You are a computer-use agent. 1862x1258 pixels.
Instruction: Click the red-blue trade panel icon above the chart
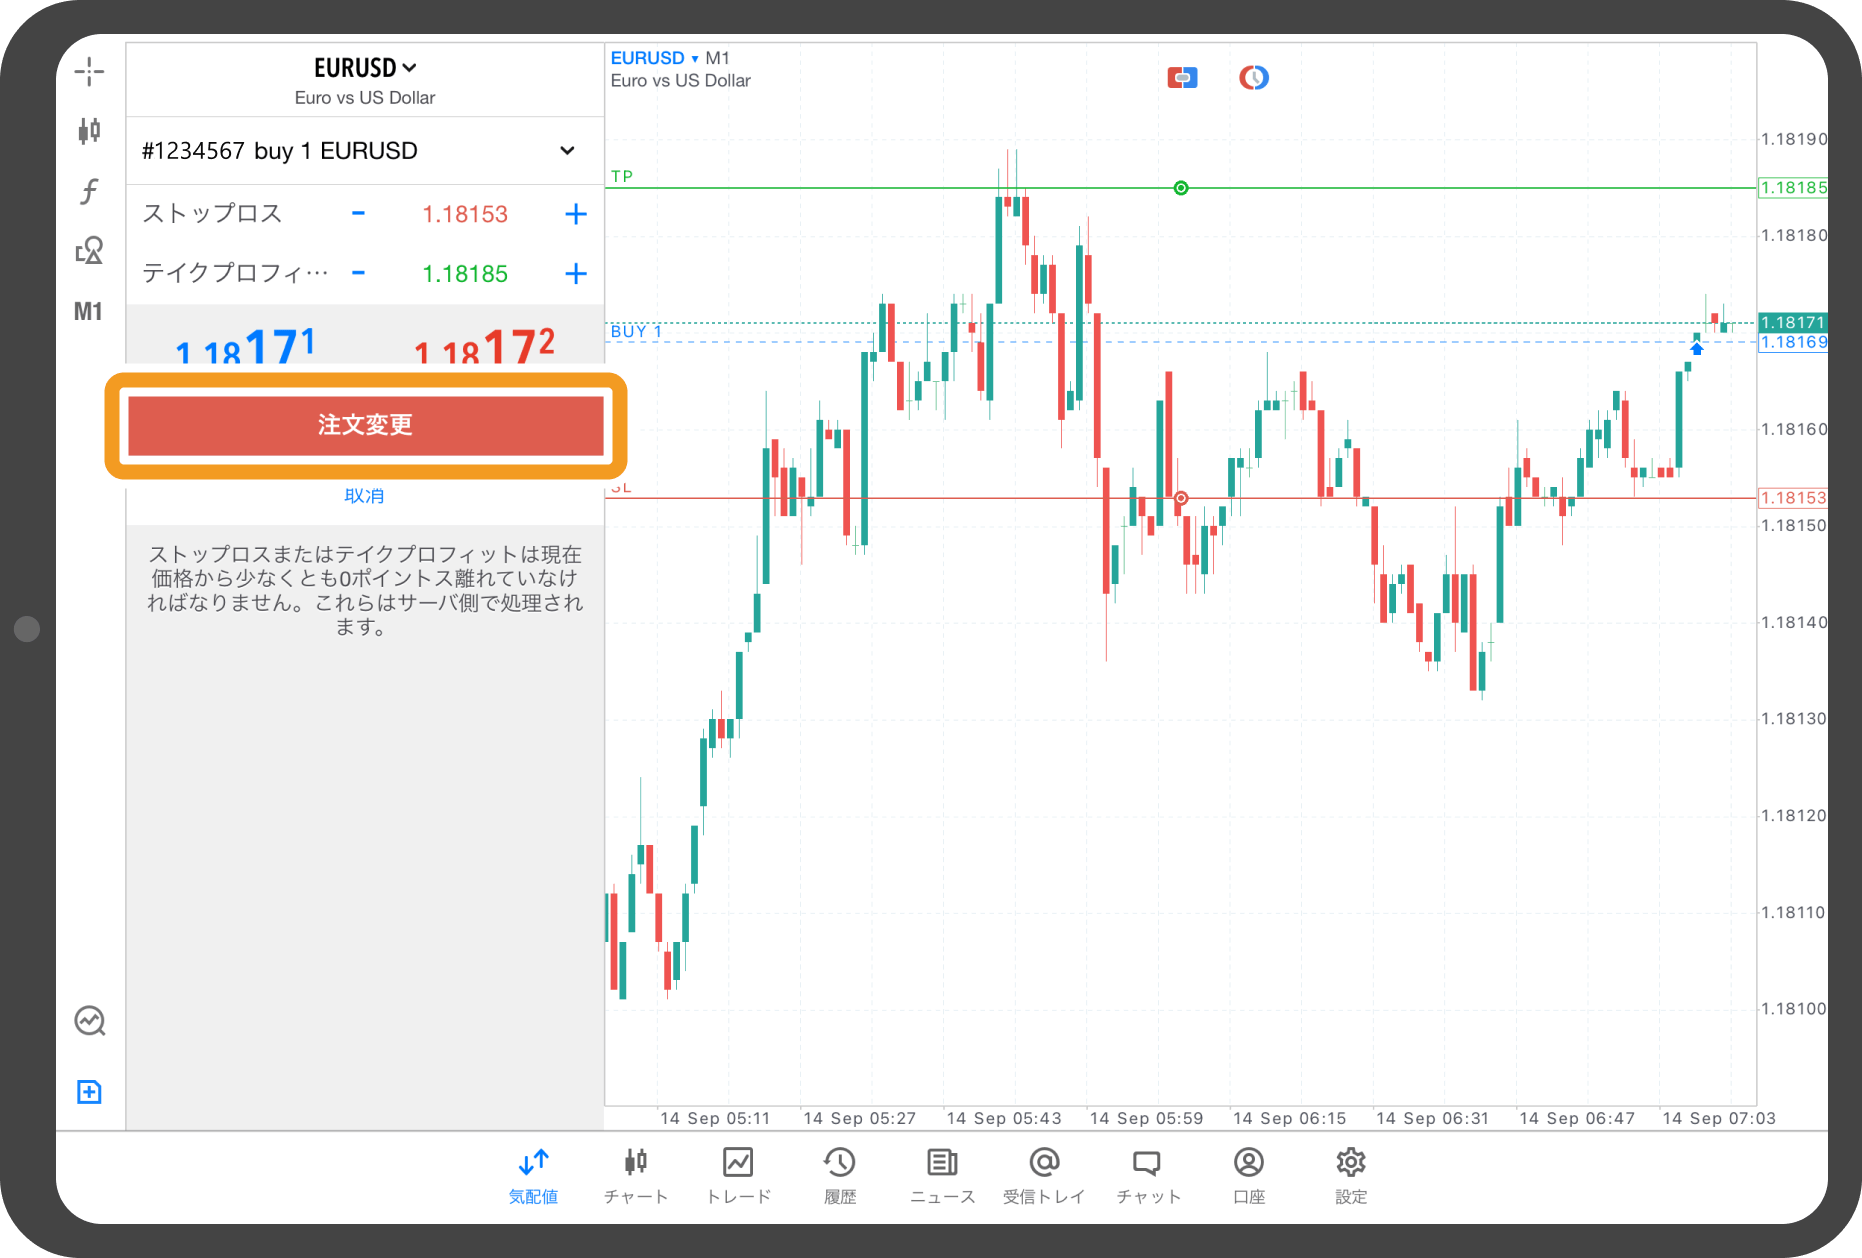pos(1182,77)
